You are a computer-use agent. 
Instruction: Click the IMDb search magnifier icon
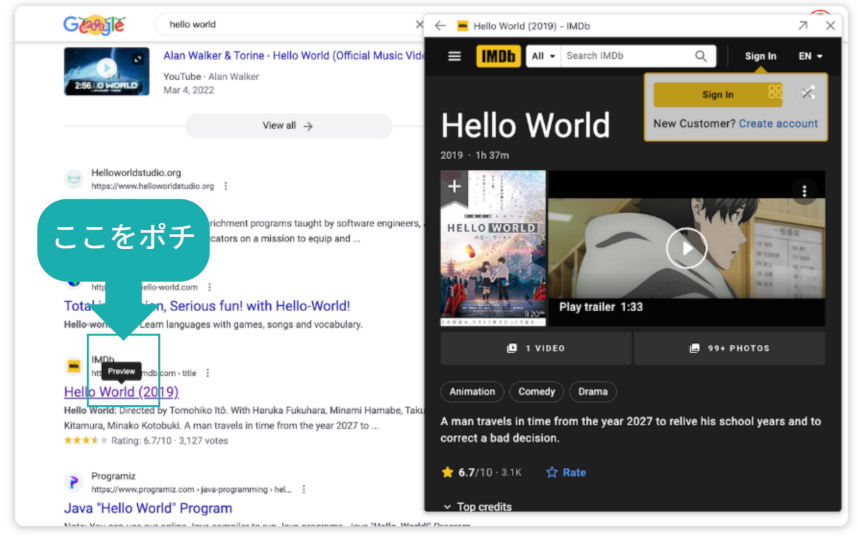click(x=700, y=56)
